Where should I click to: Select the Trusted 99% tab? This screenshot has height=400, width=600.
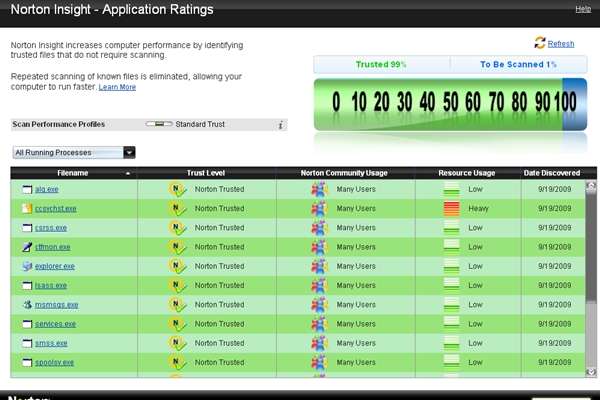tap(381, 64)
